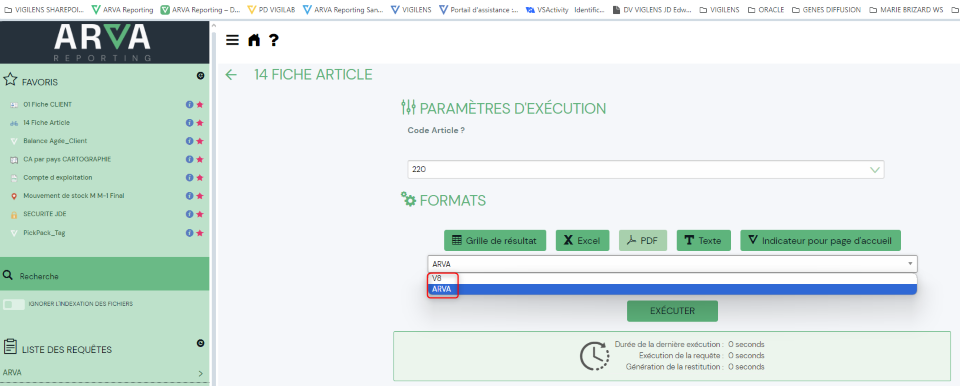Choose V8 in the dropdown list
Viewport: 960px width, 386px height.
coord(672,278)
